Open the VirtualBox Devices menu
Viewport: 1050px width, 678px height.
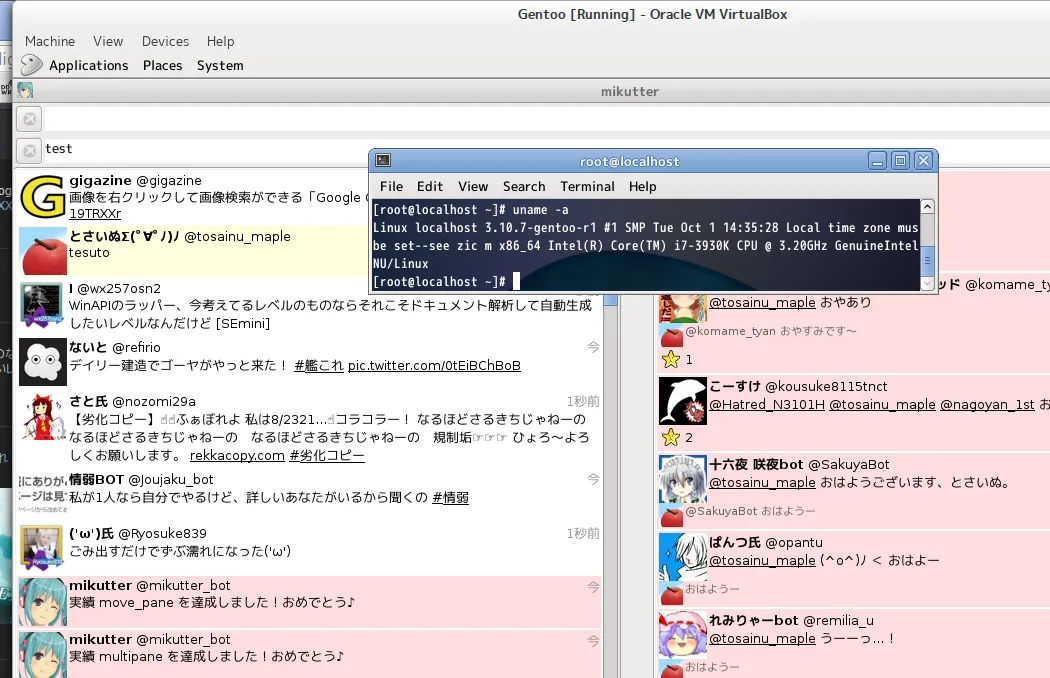[165, 41]
